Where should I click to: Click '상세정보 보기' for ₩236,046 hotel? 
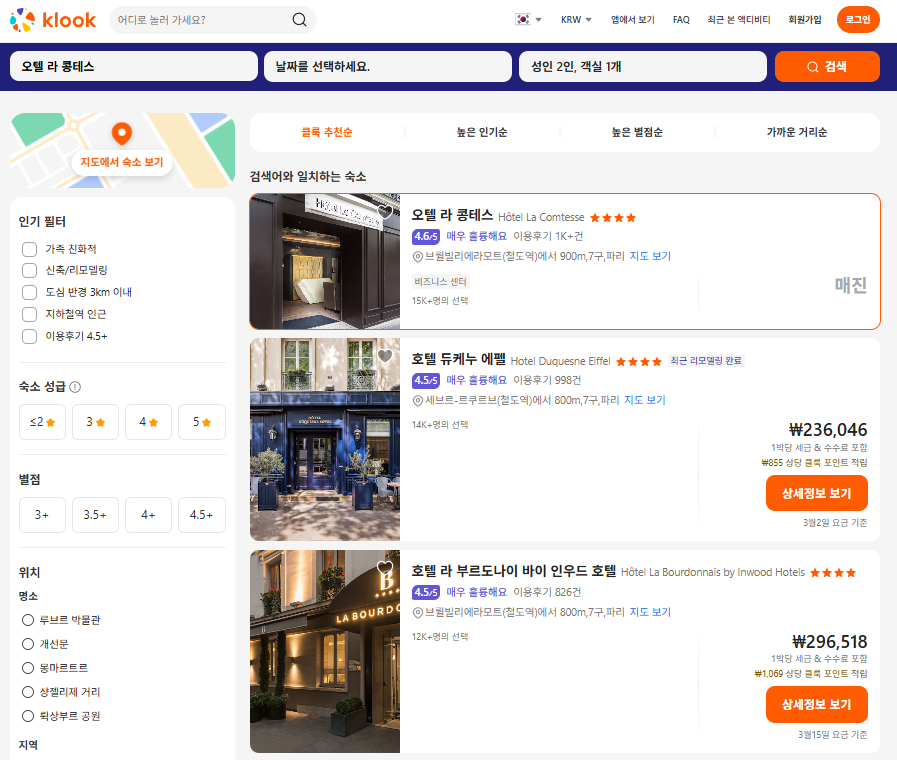[x=816, y=494]
